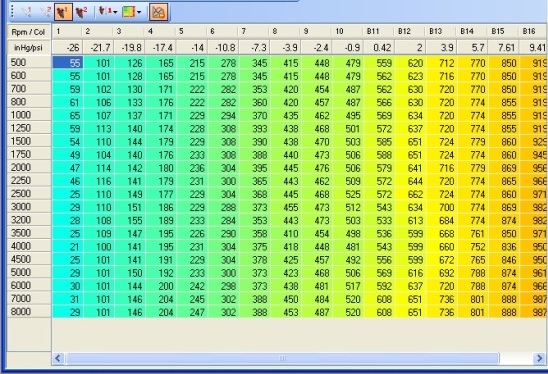Click cell 155 in the 3200 rpm row
The image size is (548, 374).
tap(130, 220)
